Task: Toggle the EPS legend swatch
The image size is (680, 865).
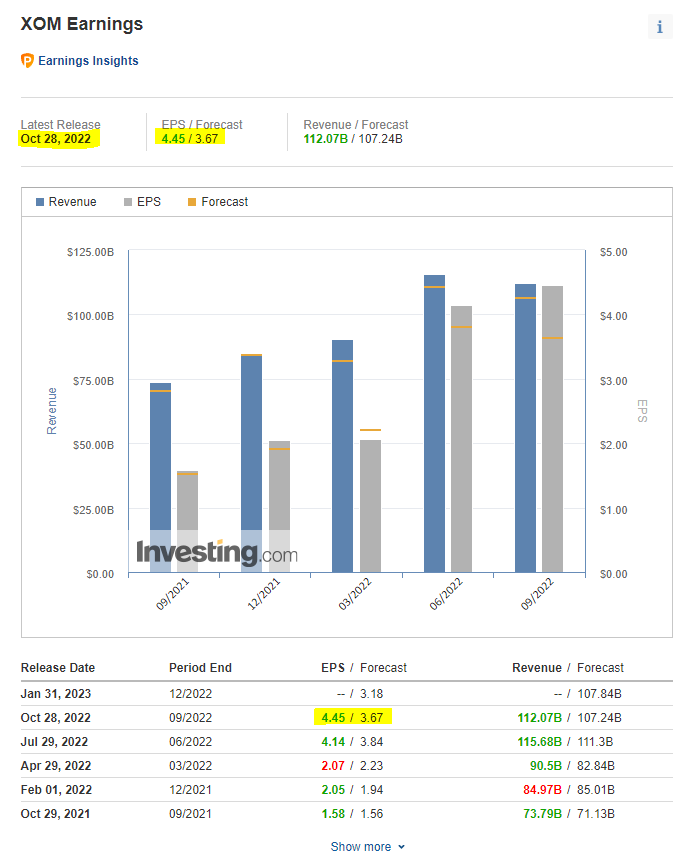Action: pyautogui.click(x=128, y=202)
